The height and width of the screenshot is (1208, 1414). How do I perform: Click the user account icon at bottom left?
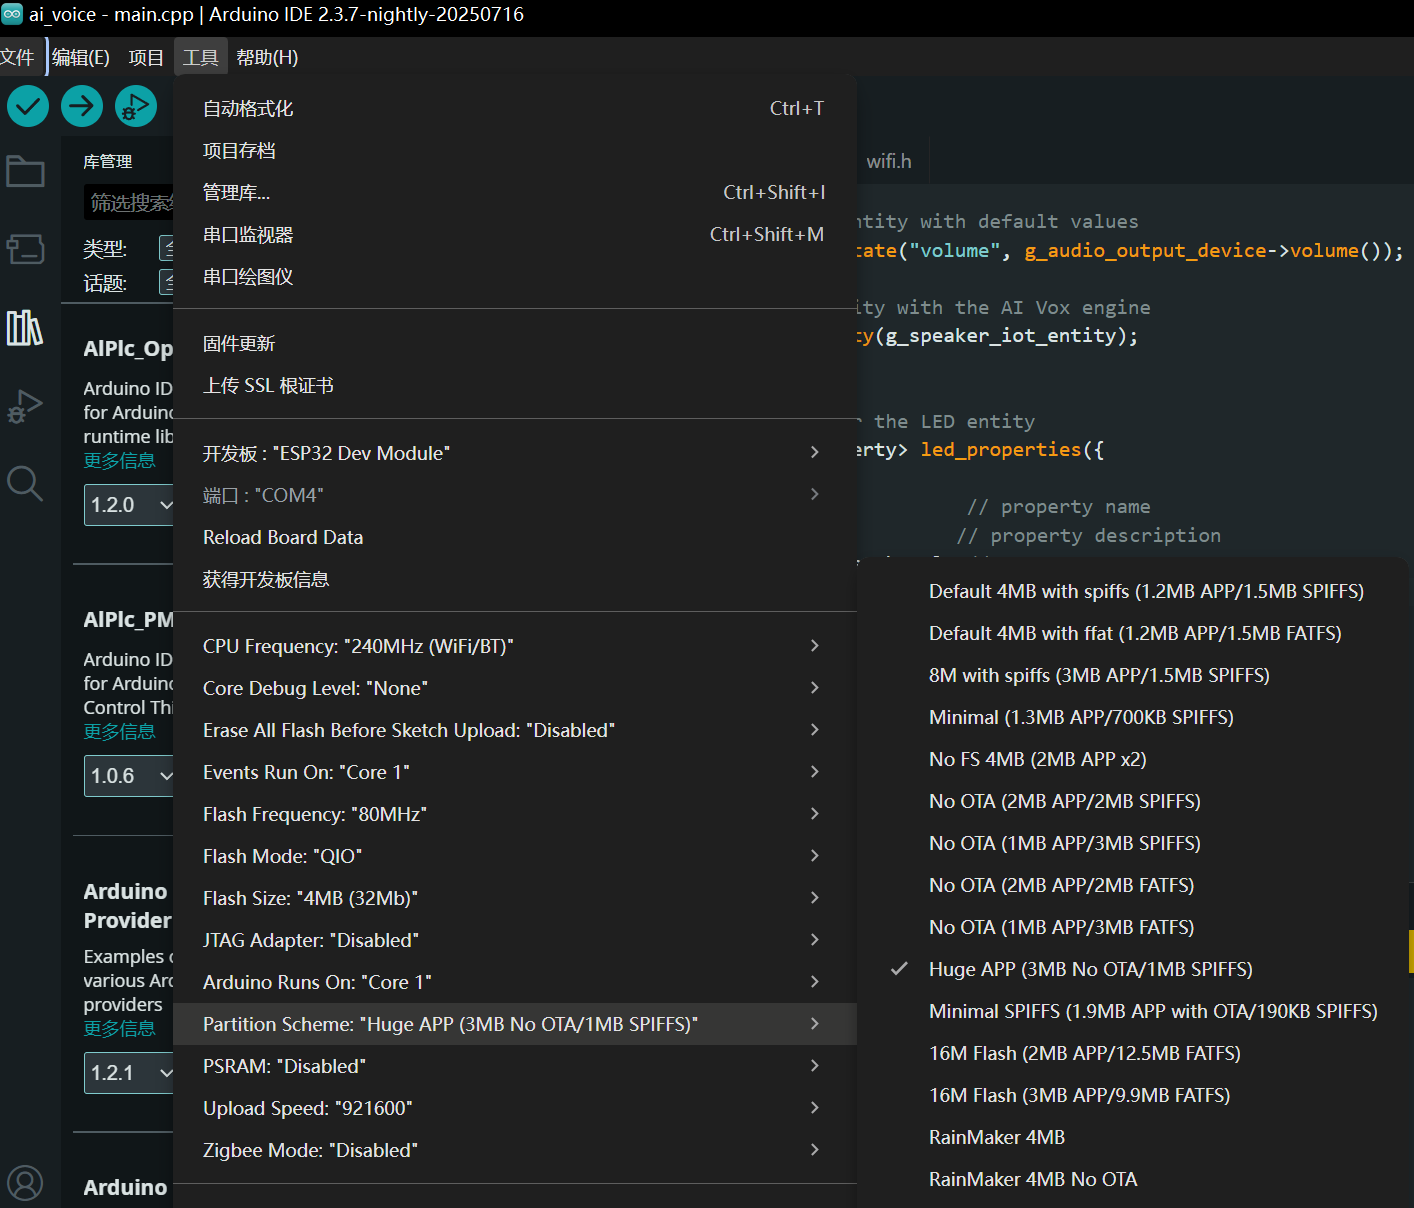point(25,1183)
